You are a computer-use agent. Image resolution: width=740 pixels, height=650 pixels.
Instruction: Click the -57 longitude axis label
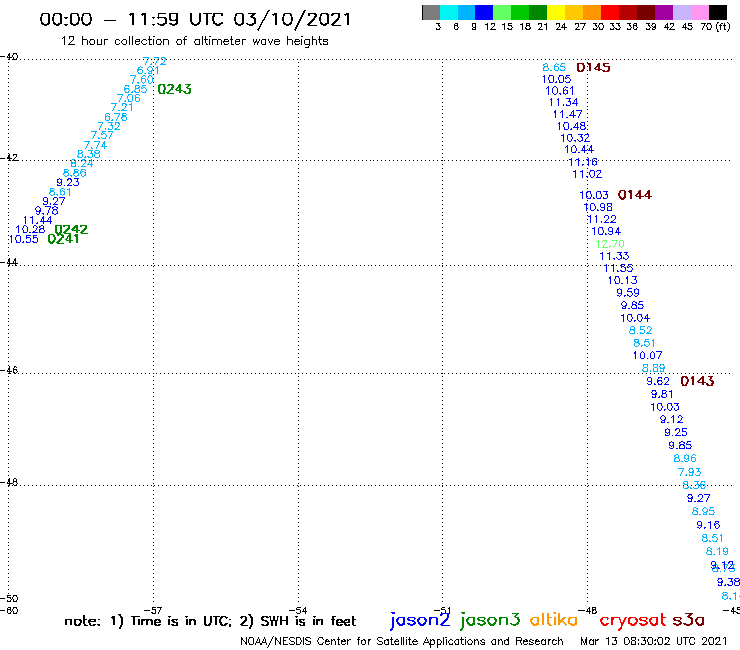tap(153, 610)
